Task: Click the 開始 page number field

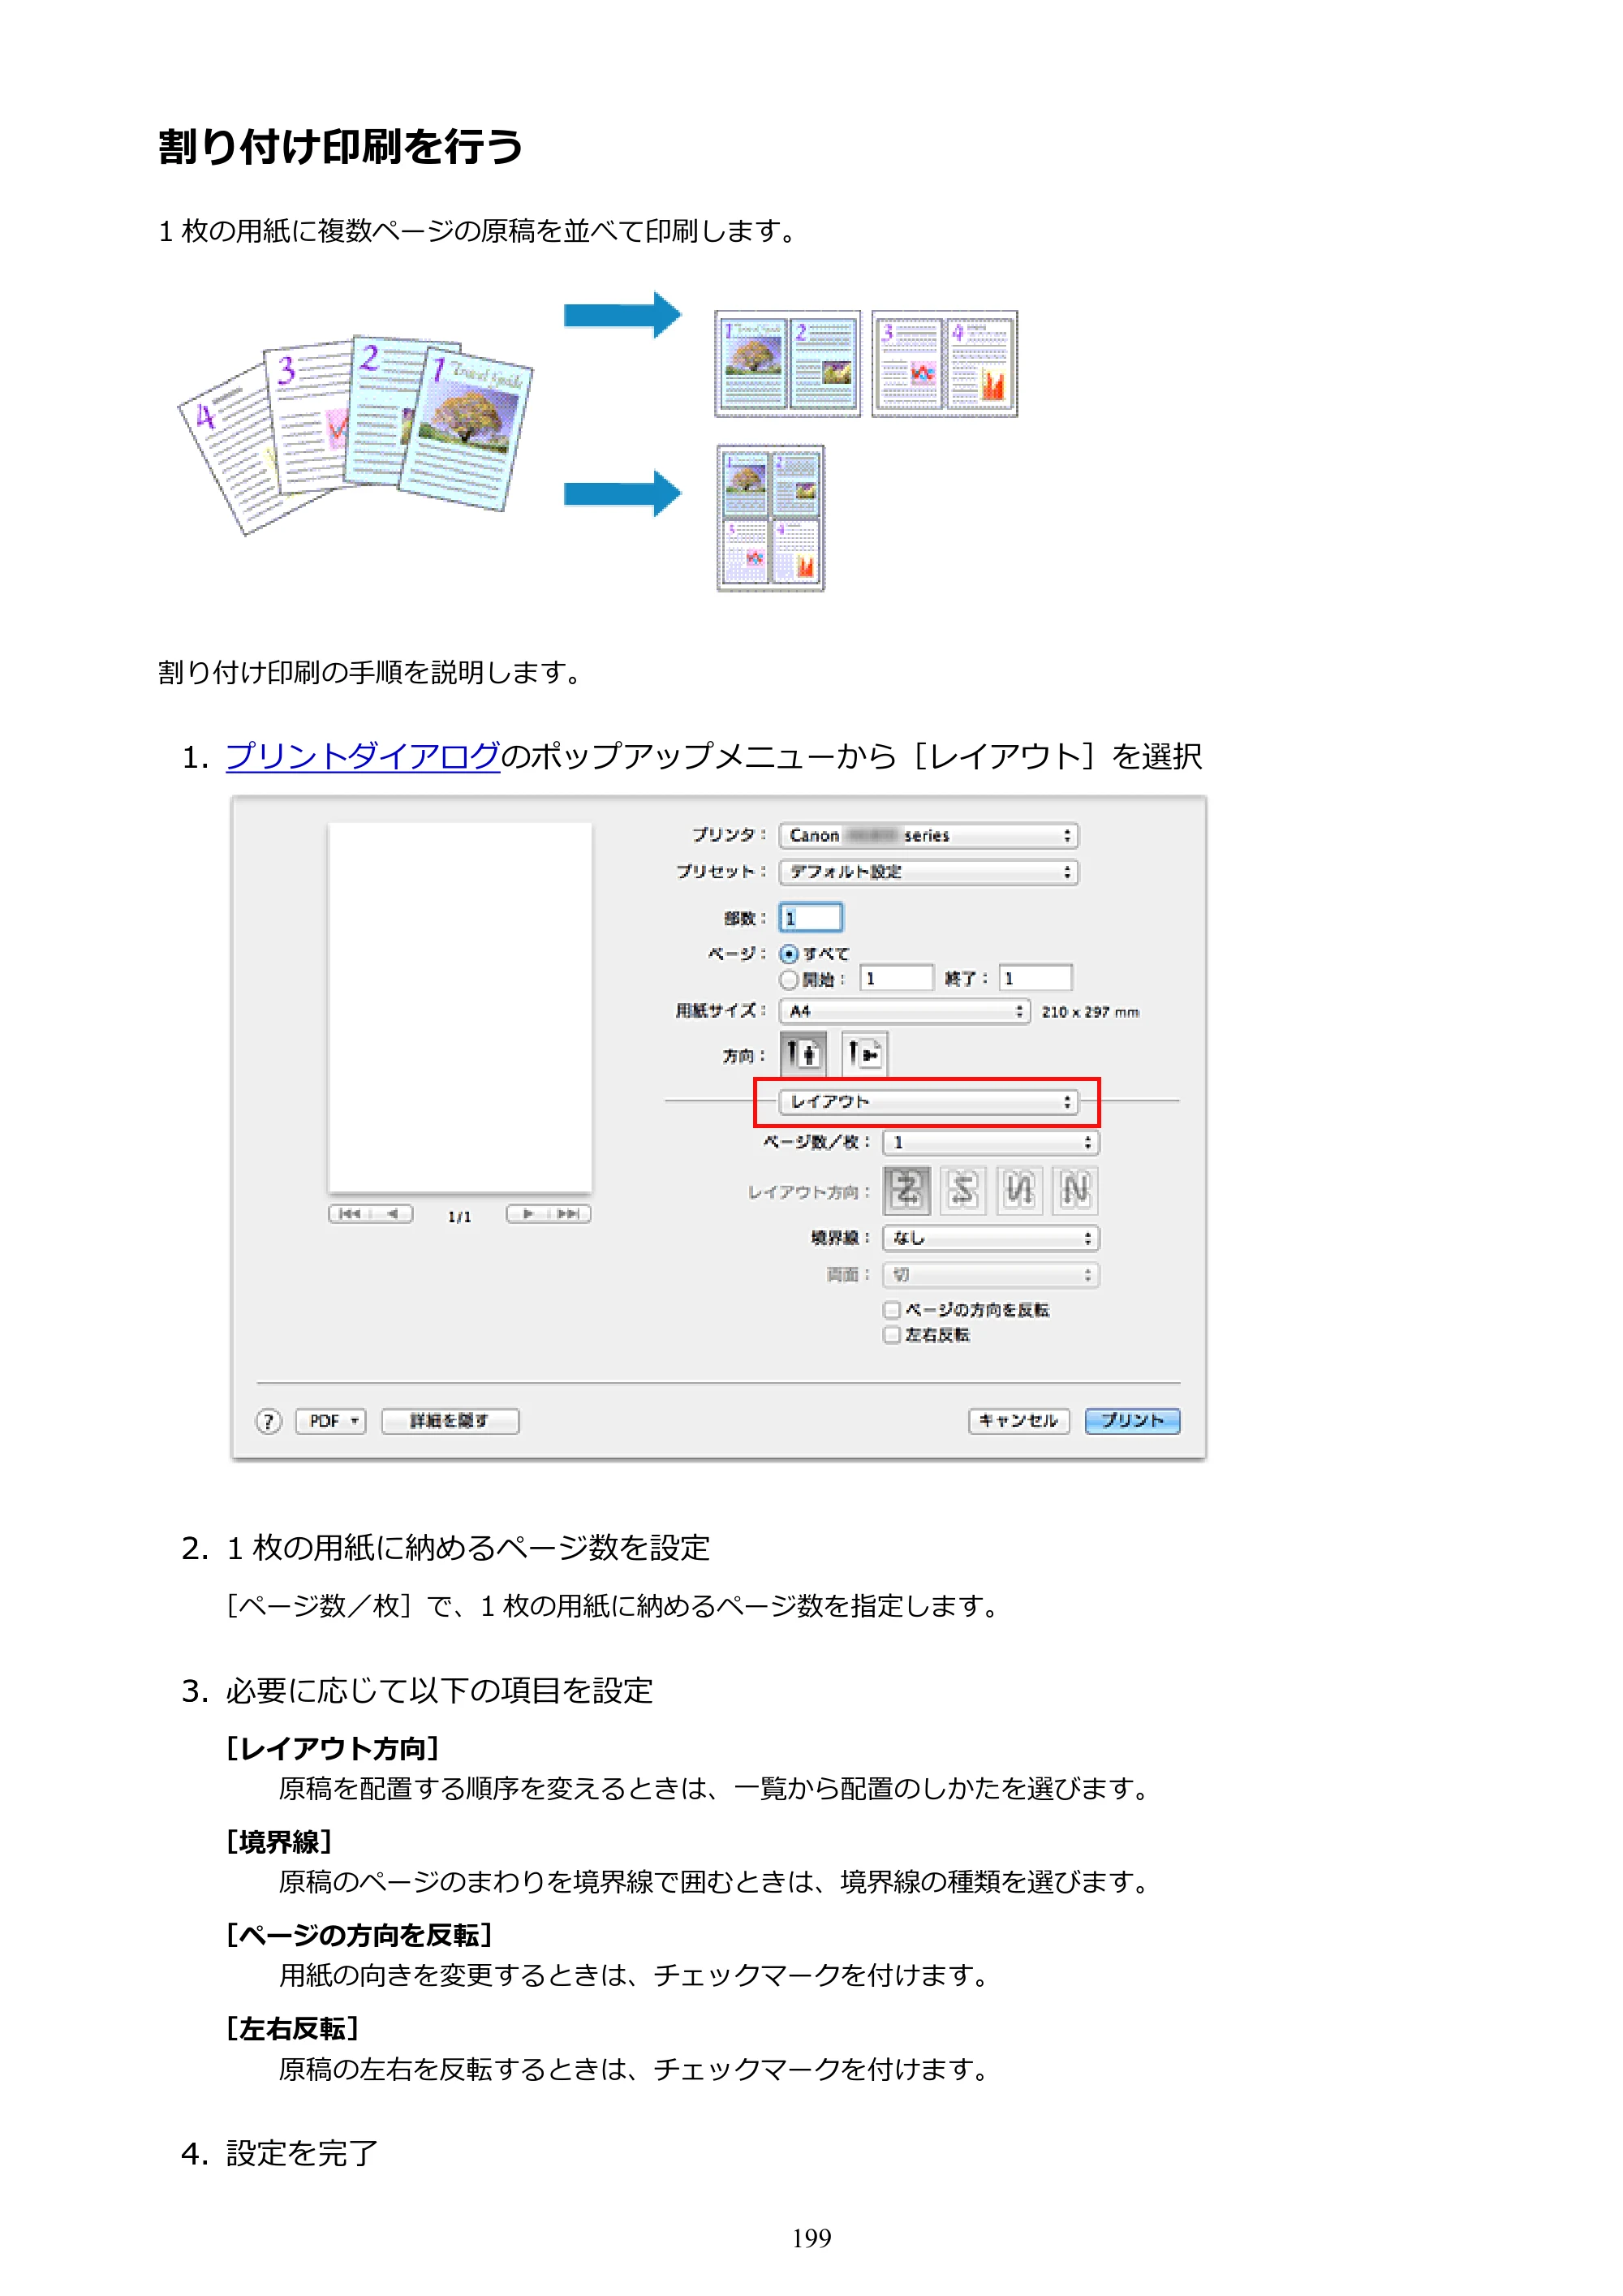Action: coord(896,978)
